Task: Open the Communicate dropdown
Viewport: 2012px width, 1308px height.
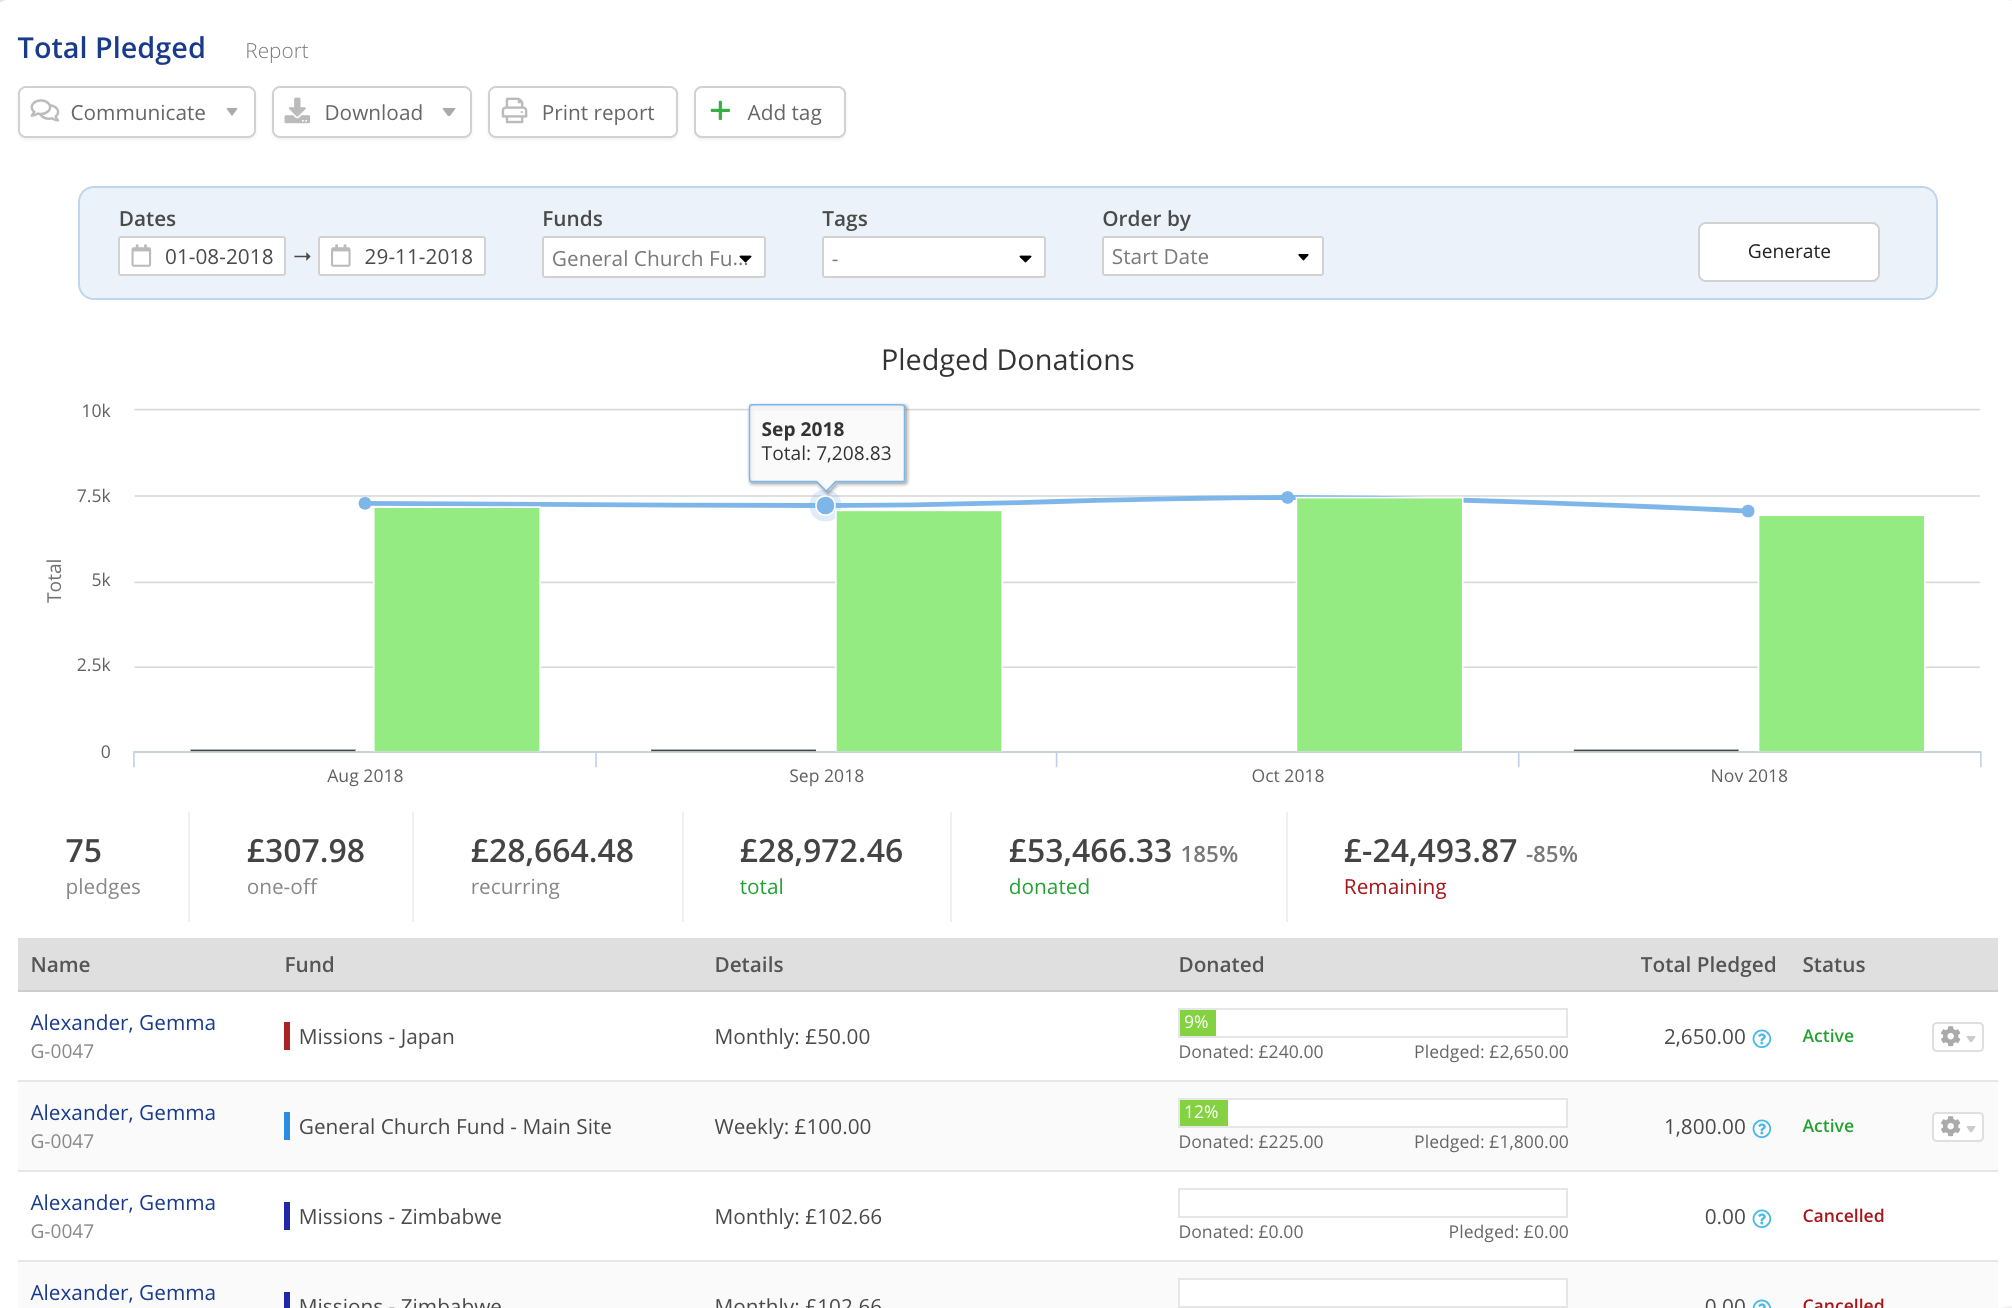Action: (136, 112)
